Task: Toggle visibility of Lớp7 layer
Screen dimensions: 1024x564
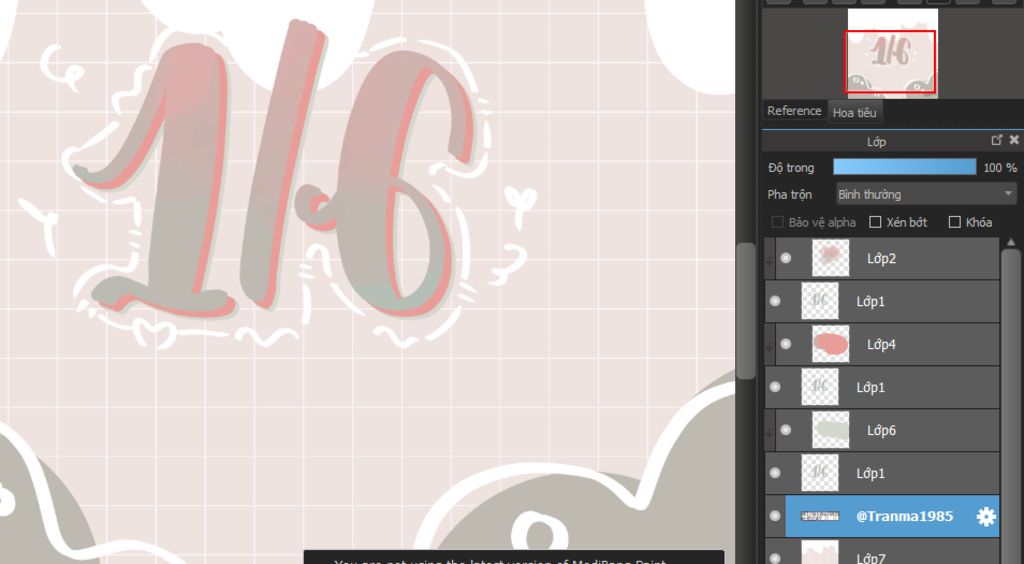Action: click(775, 557)
